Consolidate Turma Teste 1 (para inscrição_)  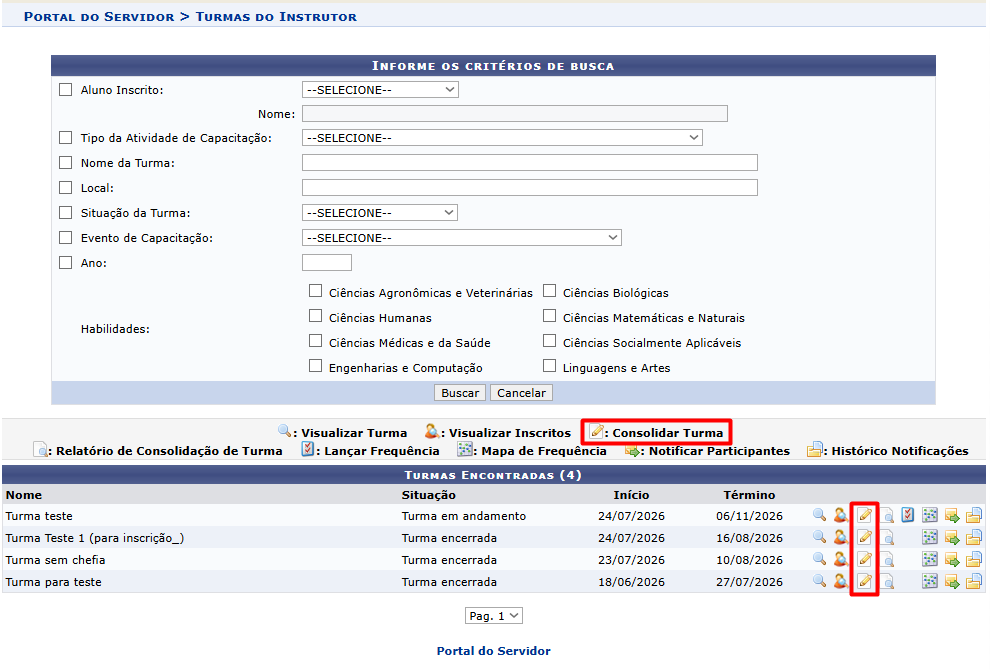pyautogui.click(x=865, y=537)
